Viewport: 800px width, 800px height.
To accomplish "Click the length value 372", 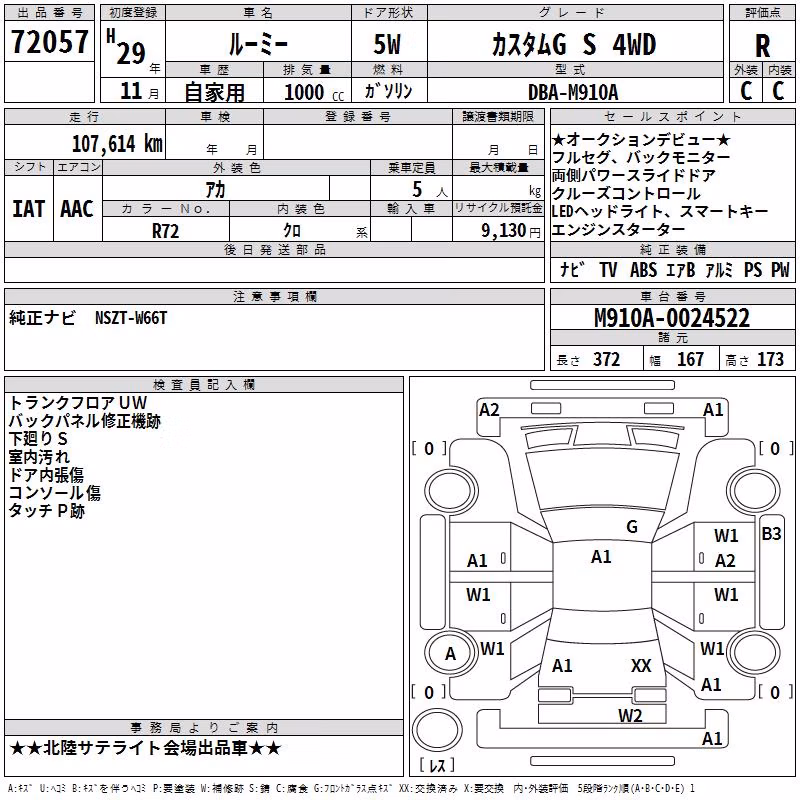I will click(x=607, y=360).
